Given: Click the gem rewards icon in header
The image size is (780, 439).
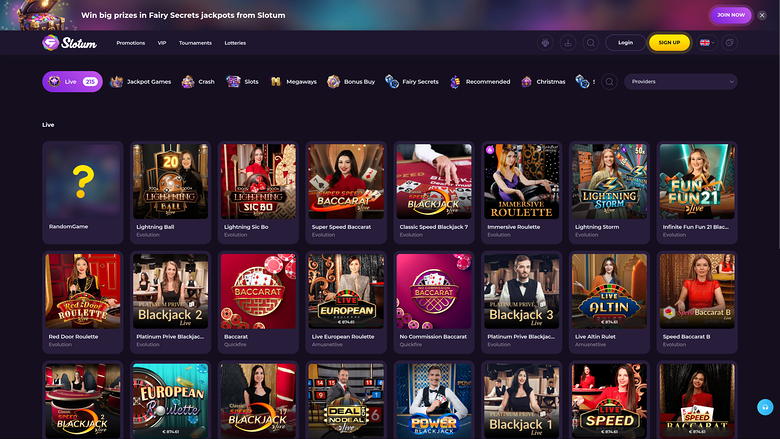Looking at the screenshot, I should [x=545, y=43].
